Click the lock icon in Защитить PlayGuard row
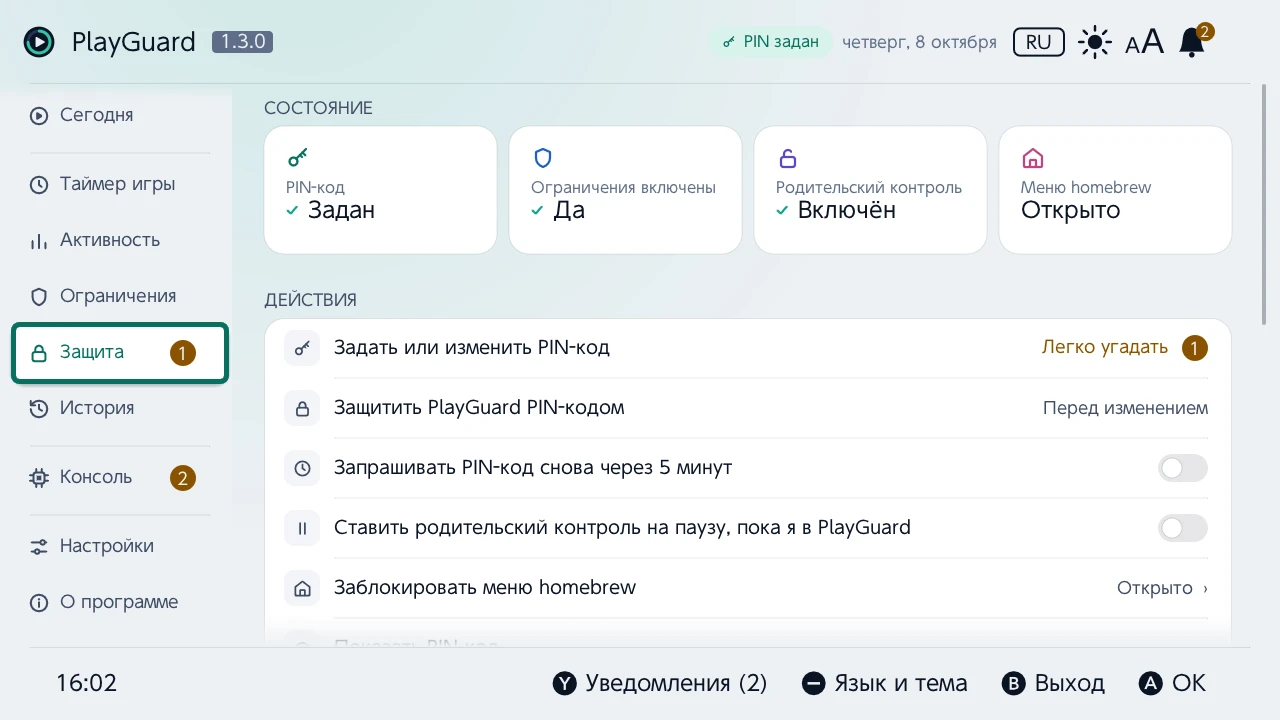Screen dimensions: 1280x720 (x=302, y=408)
